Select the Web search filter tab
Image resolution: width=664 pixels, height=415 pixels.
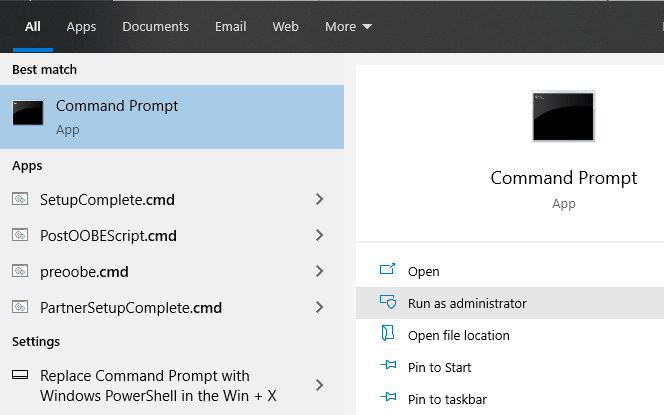[285, 27]
